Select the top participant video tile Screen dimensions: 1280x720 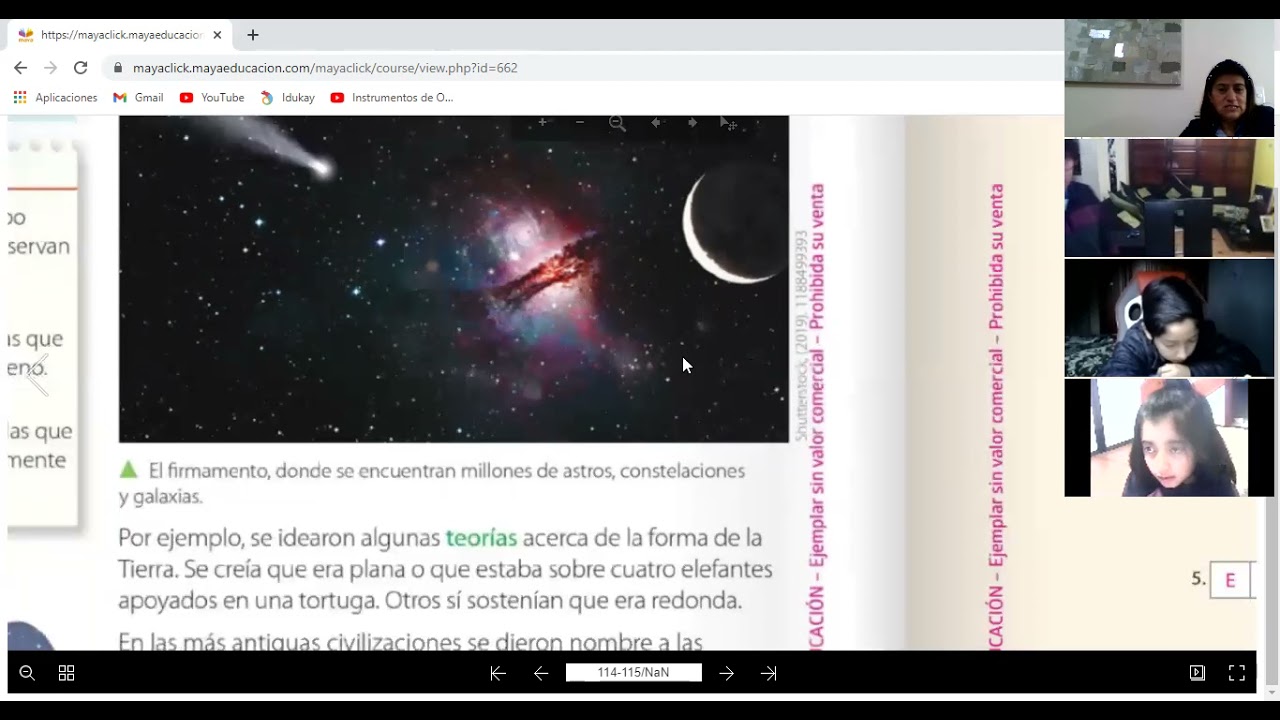1169,78
